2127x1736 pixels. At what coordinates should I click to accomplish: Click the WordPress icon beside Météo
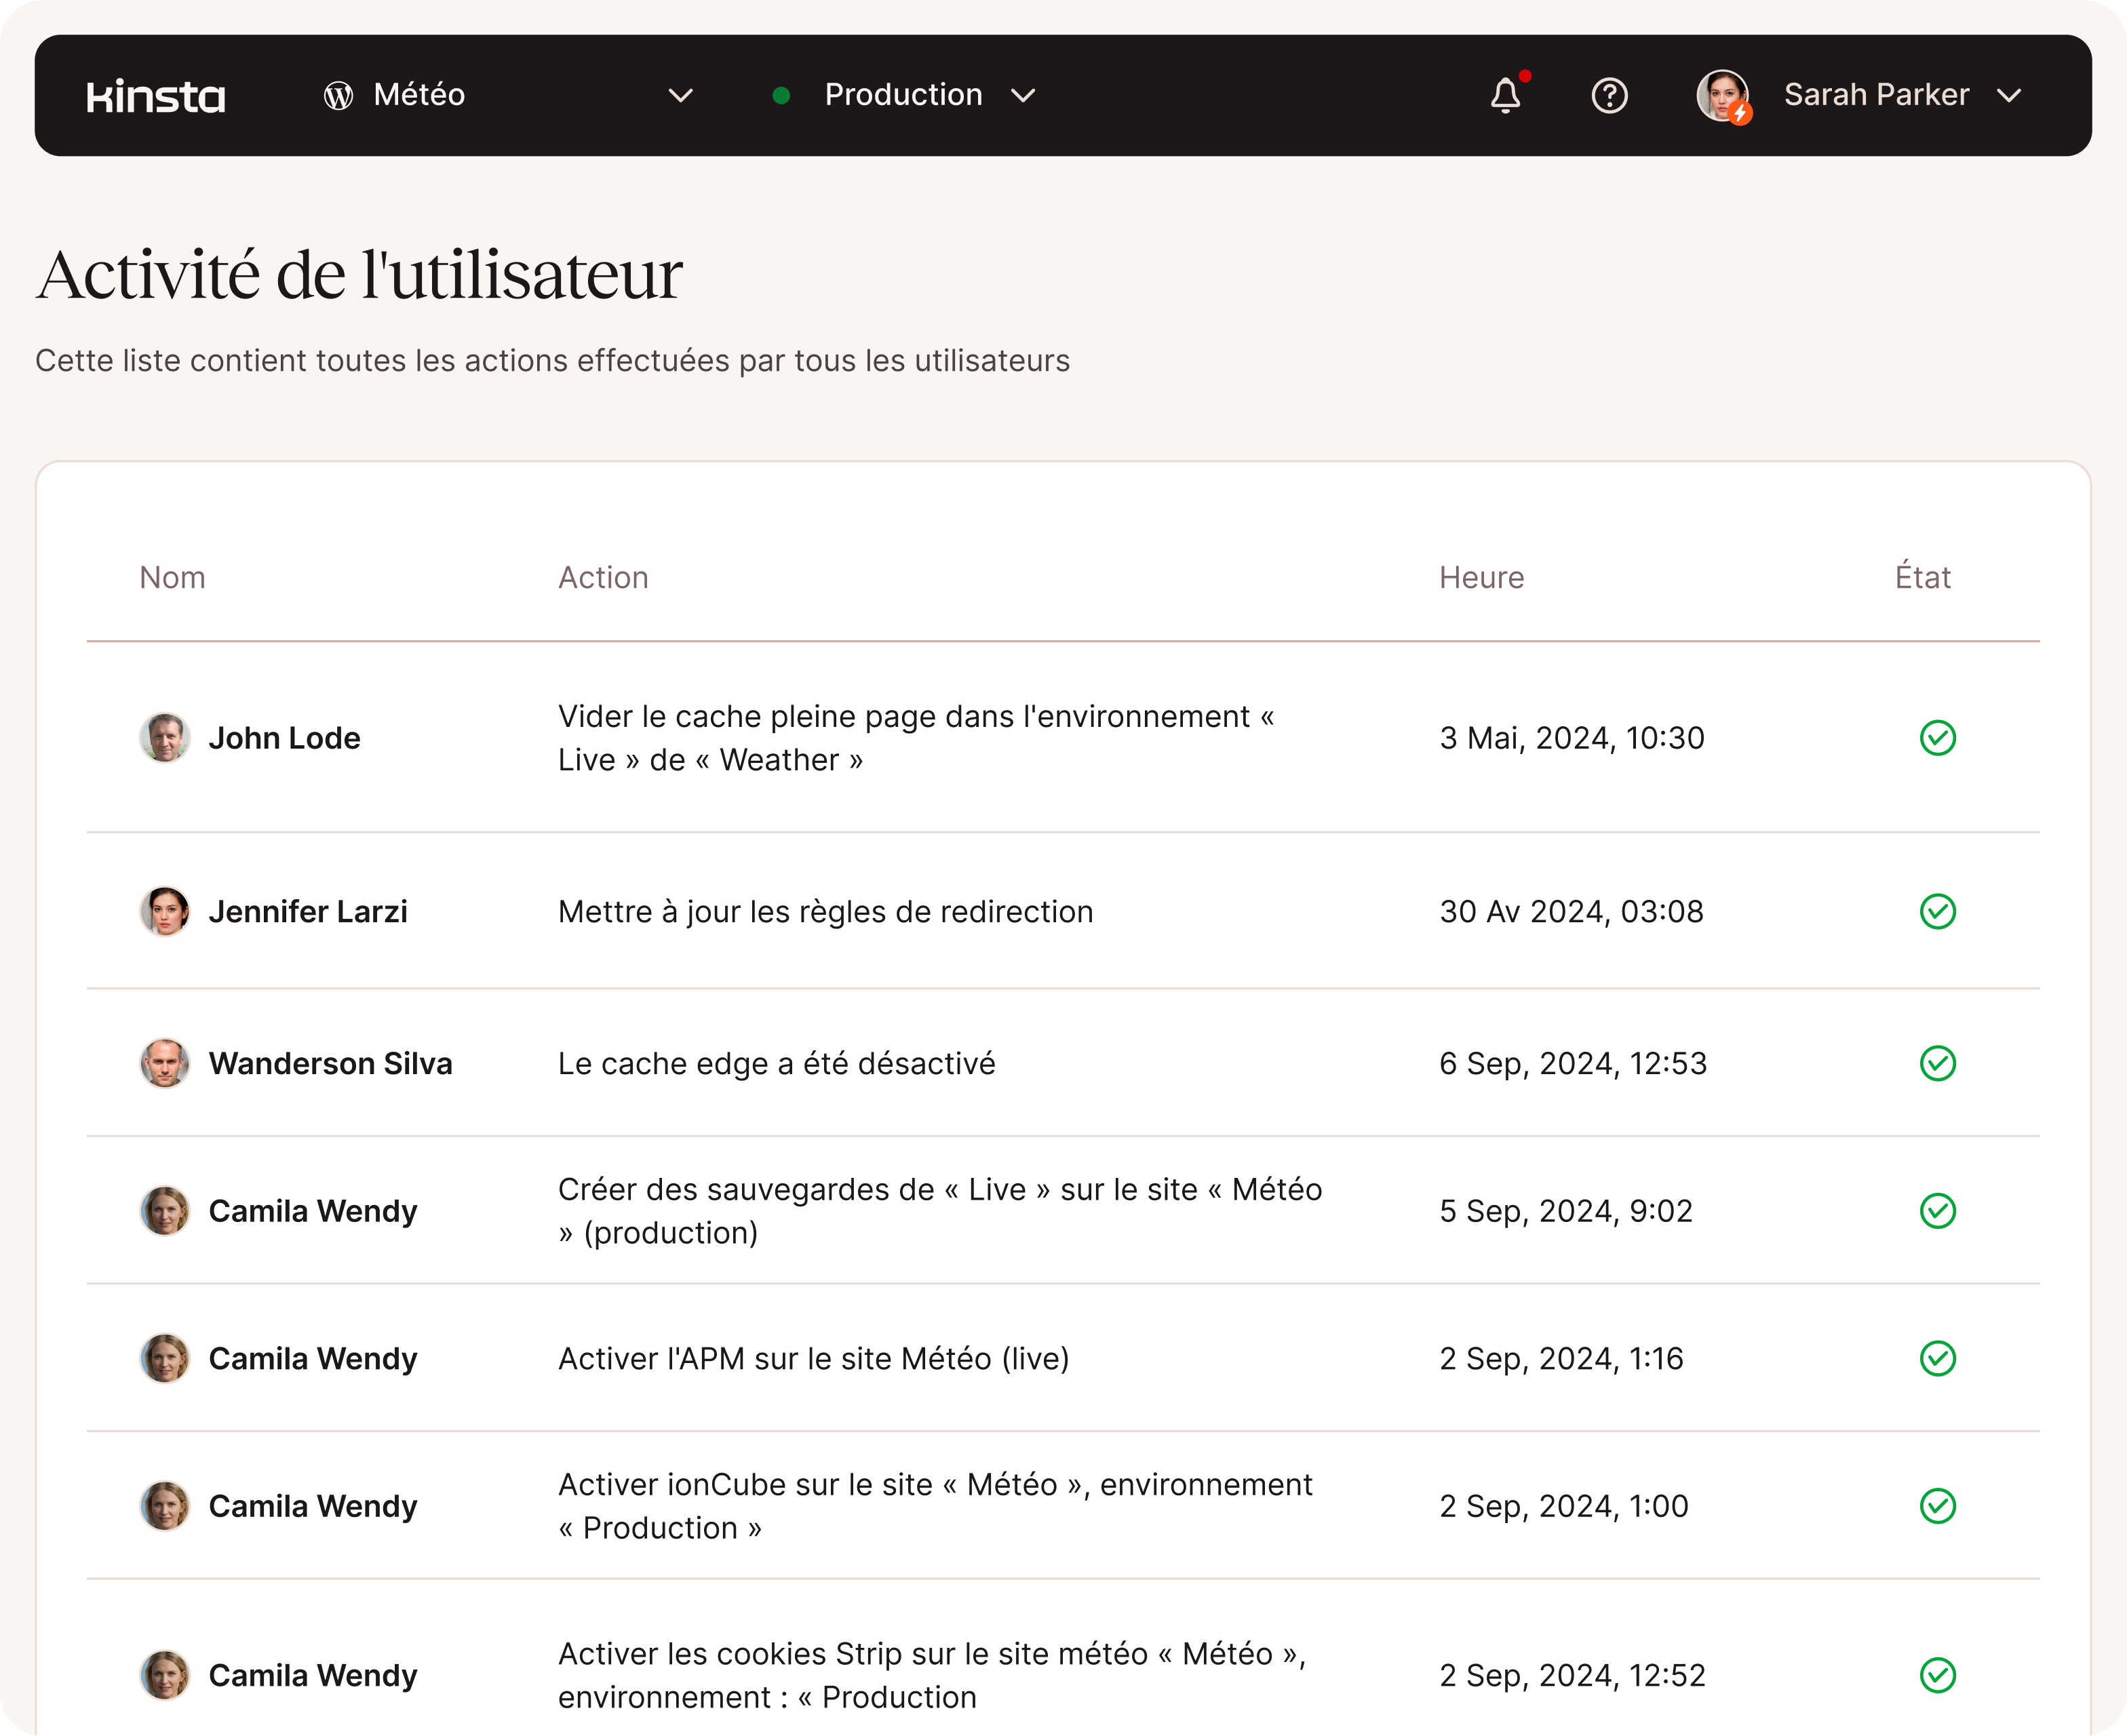pyautogui.click(x=338, y=96)
